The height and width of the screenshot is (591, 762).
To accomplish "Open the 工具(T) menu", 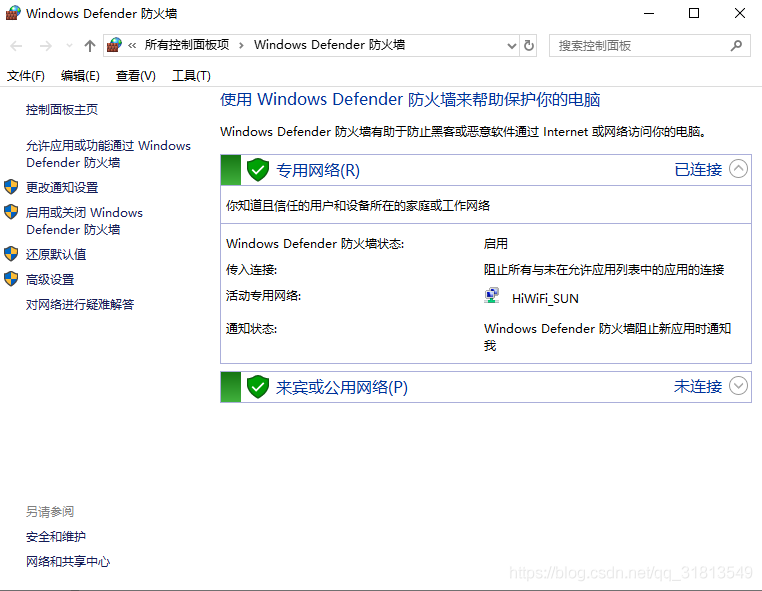I will [x=191, y=76].
